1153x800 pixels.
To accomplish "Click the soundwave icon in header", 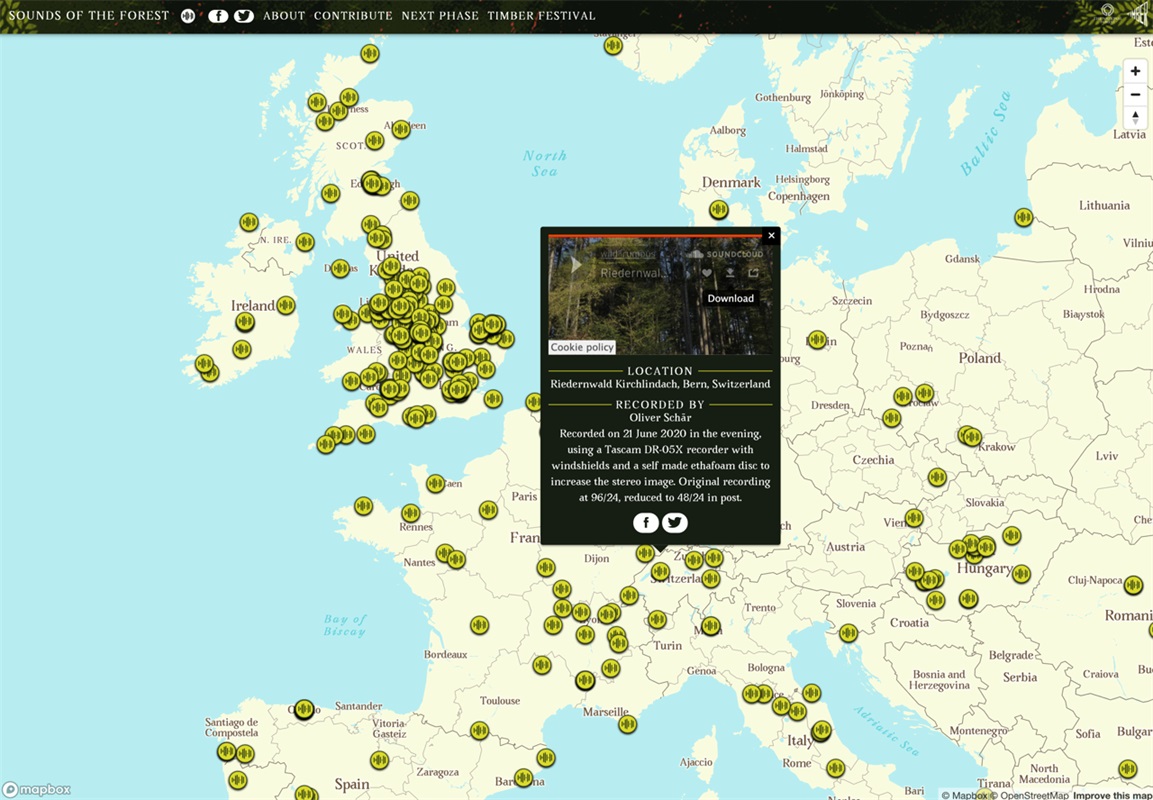I will pos(188,16).
